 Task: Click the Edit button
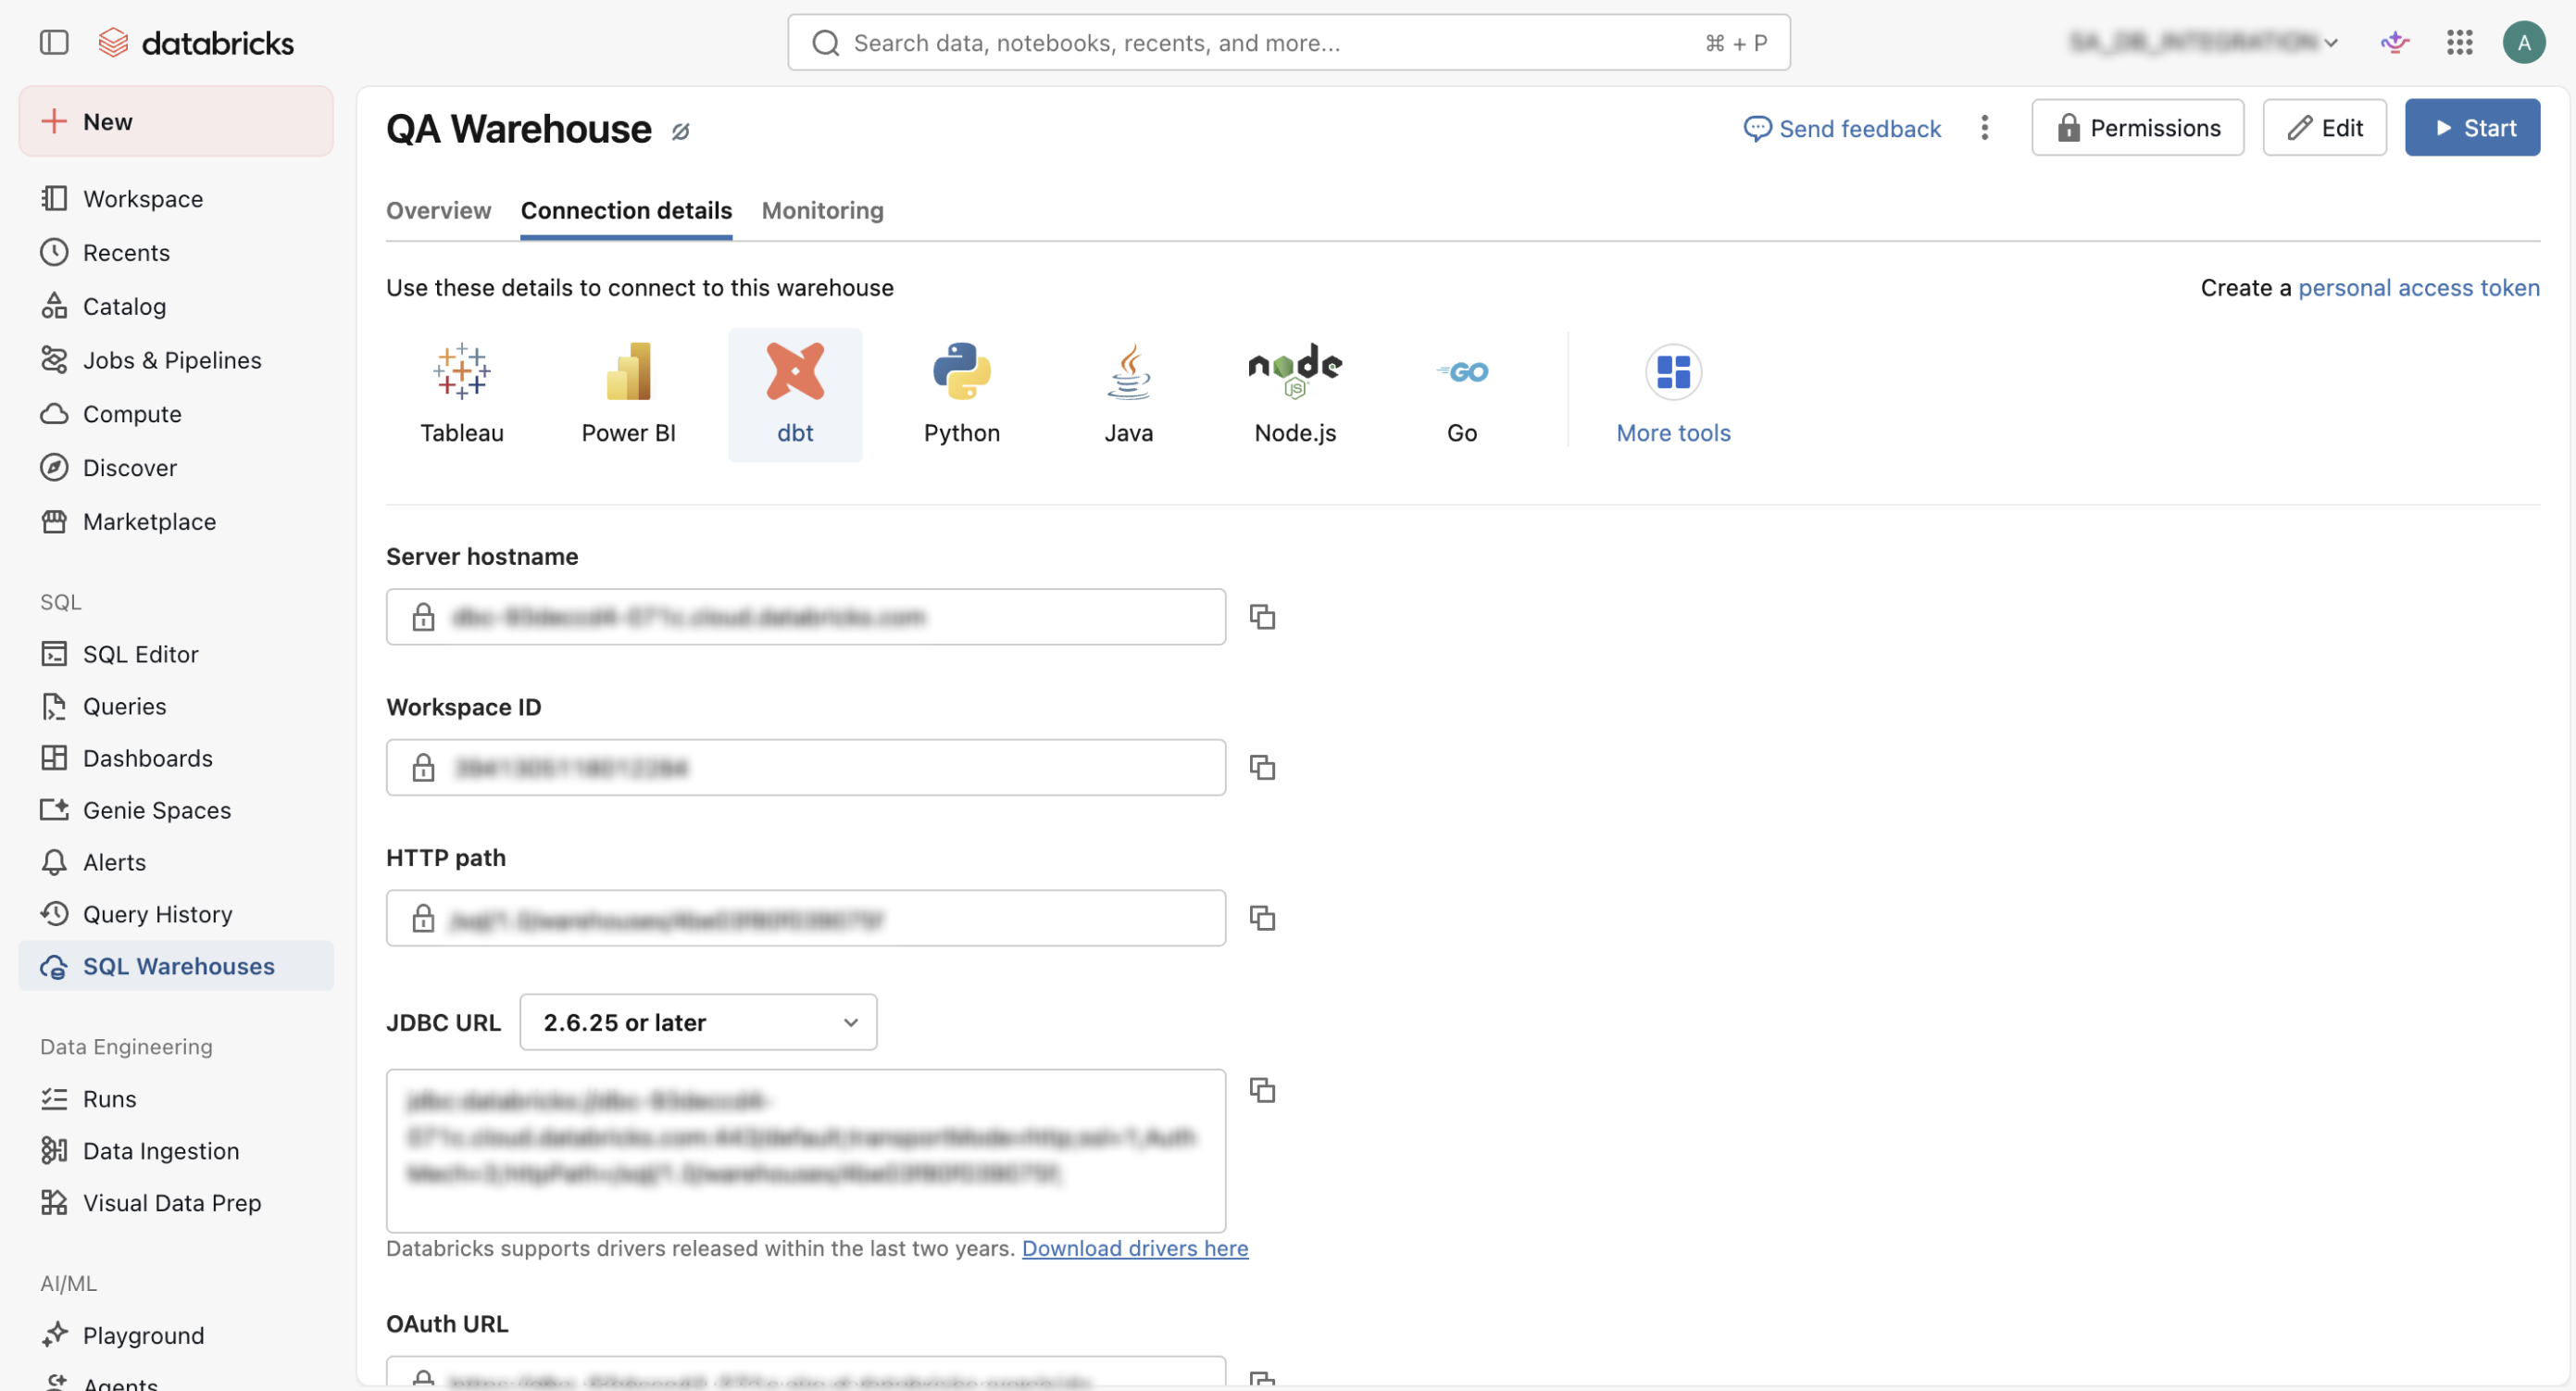[x=2325, y=127]
